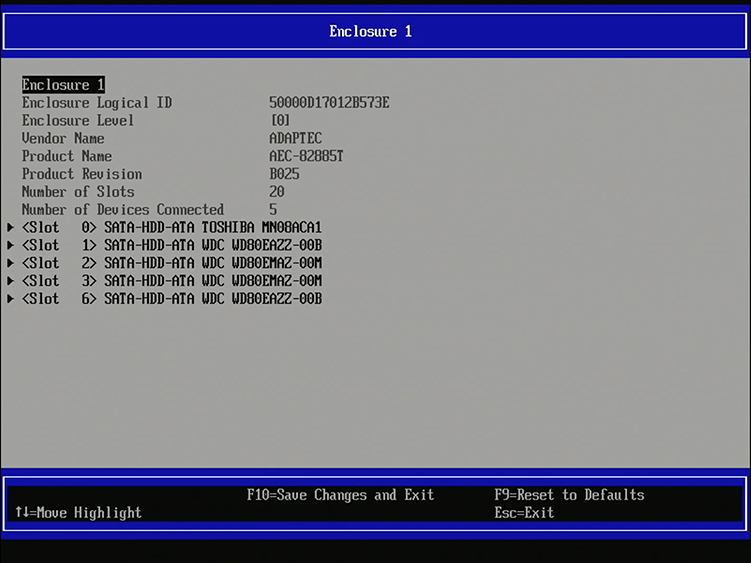Click revision value B025
Screen dimensions: 751x563
point(284,174)
